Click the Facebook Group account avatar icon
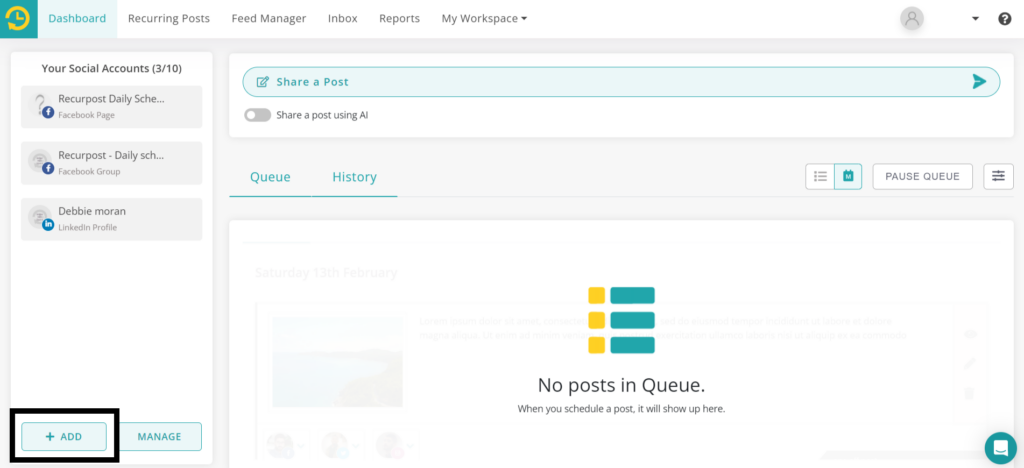The width and height of the screenshot is (1024, 468). pos(41,163)
